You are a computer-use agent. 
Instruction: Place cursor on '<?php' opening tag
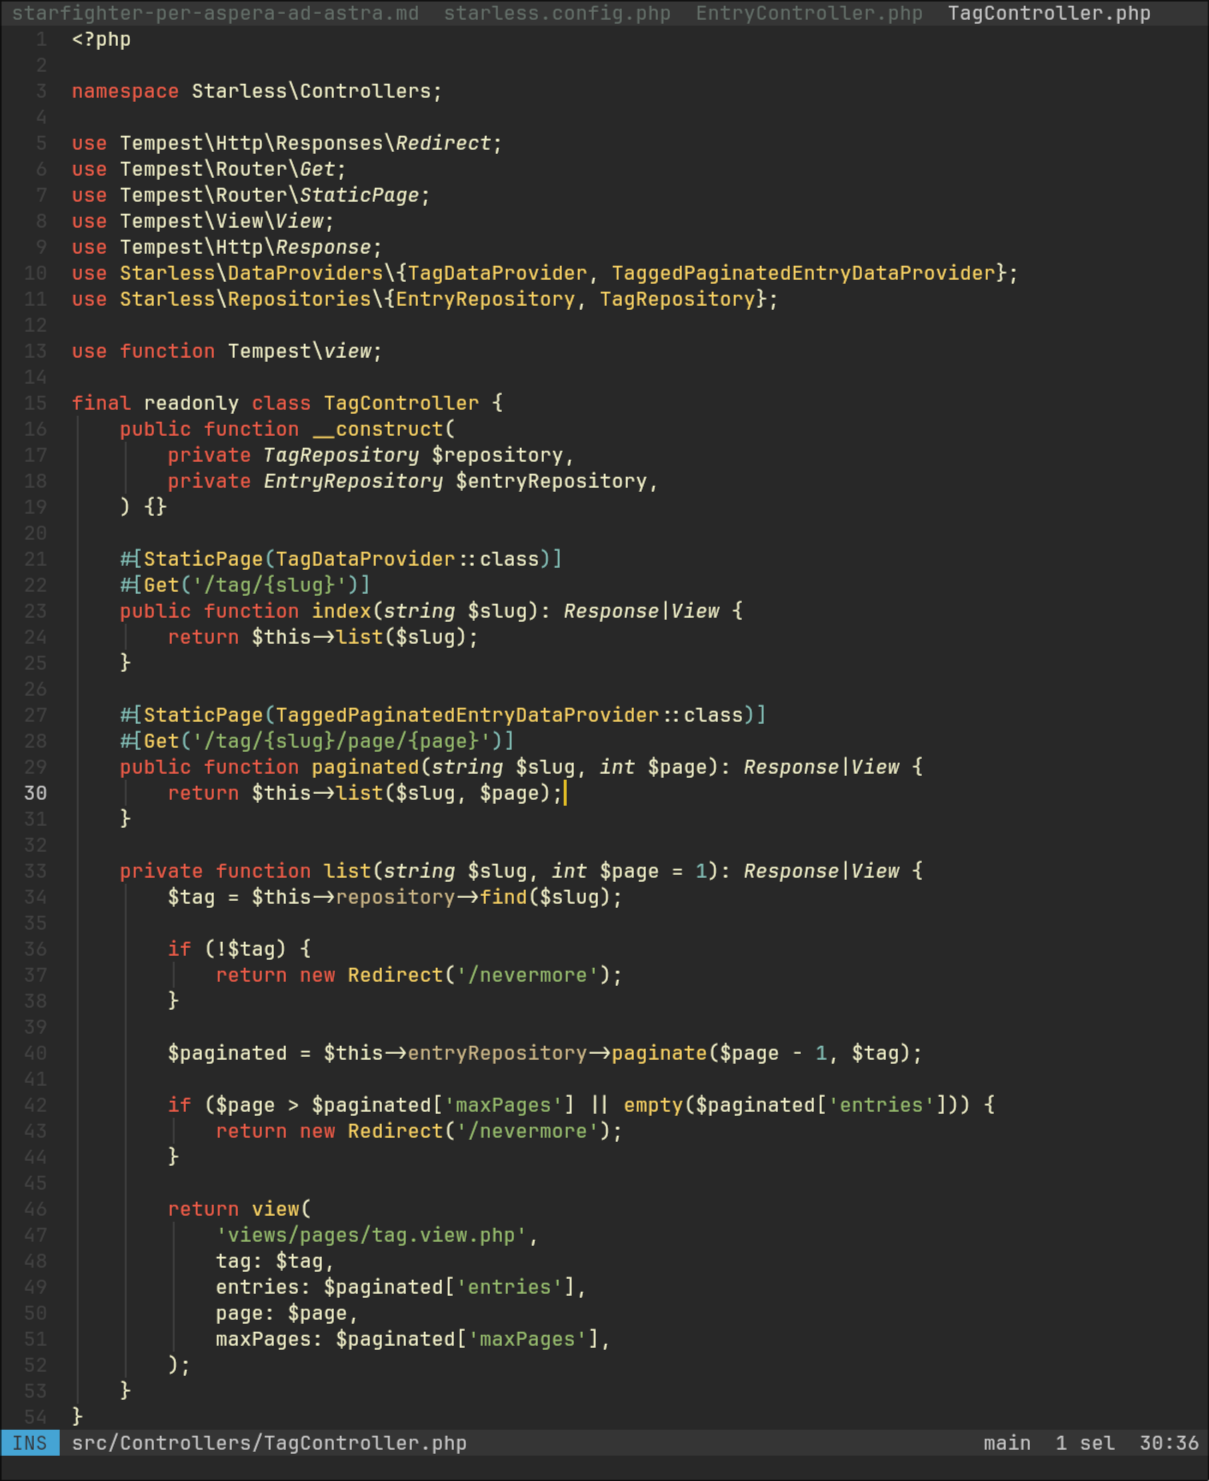[x=101, y=39]
